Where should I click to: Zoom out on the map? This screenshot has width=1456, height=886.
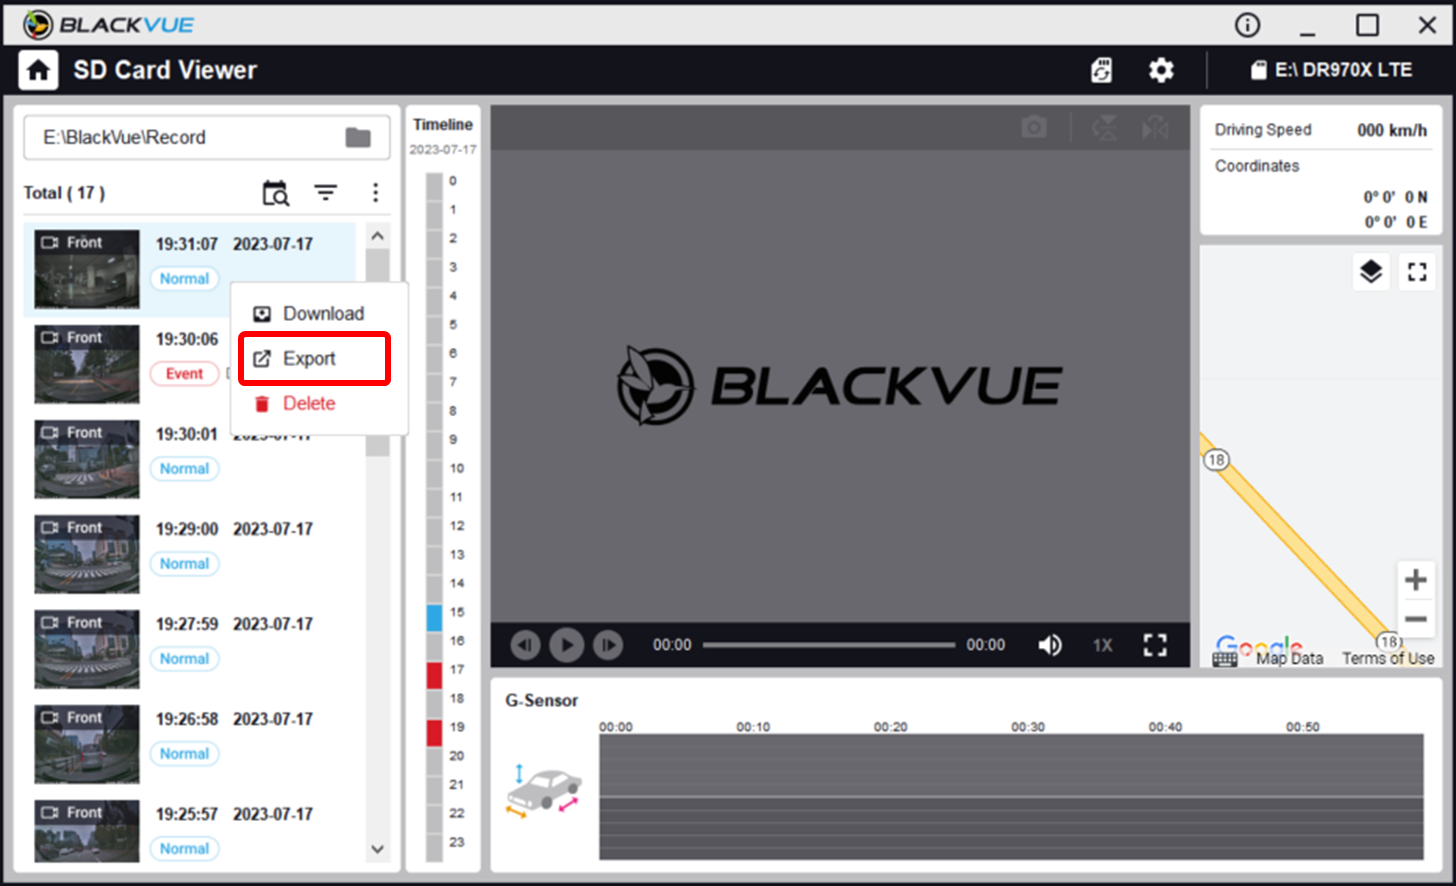tap(1416, 619)
